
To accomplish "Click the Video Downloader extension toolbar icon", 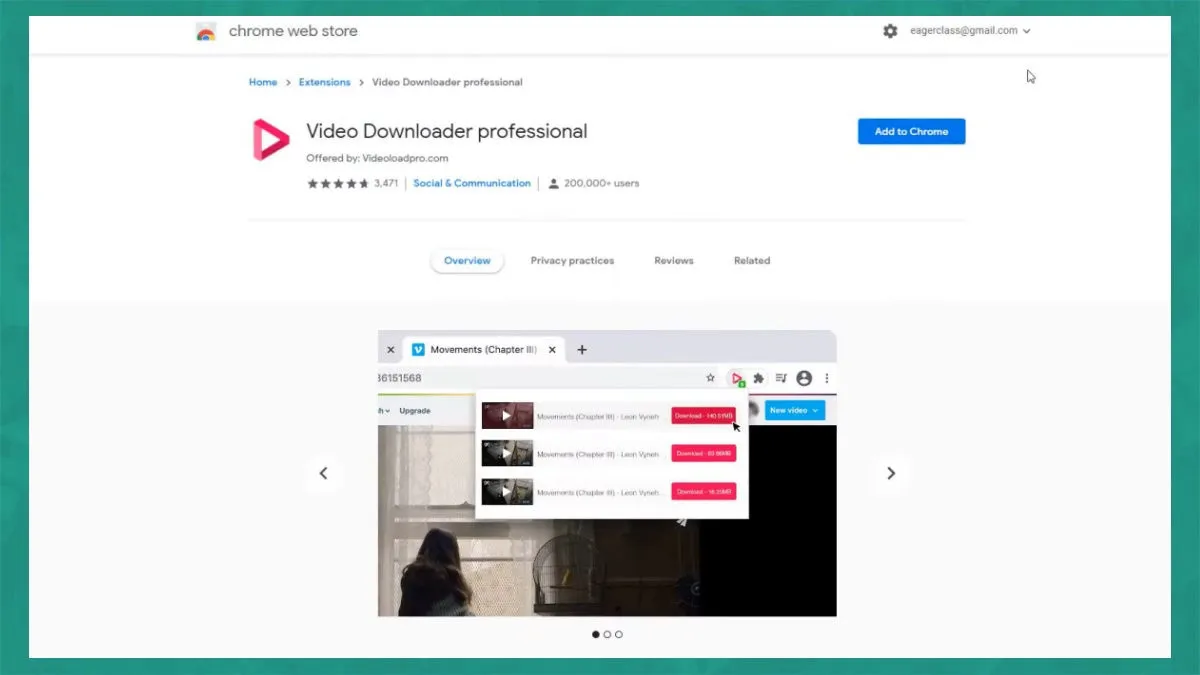I will [x=737, y=378].
